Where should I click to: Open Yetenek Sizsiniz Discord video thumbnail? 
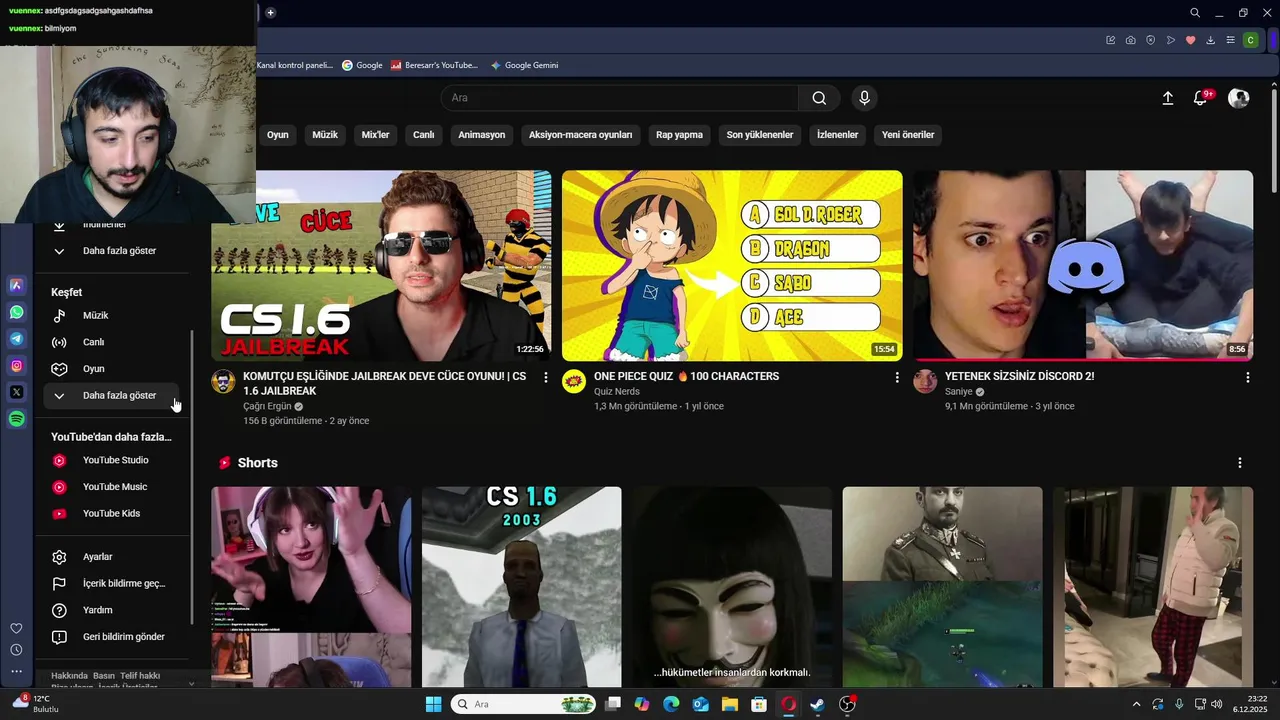pyautogui.click(x=1083, y=265)
